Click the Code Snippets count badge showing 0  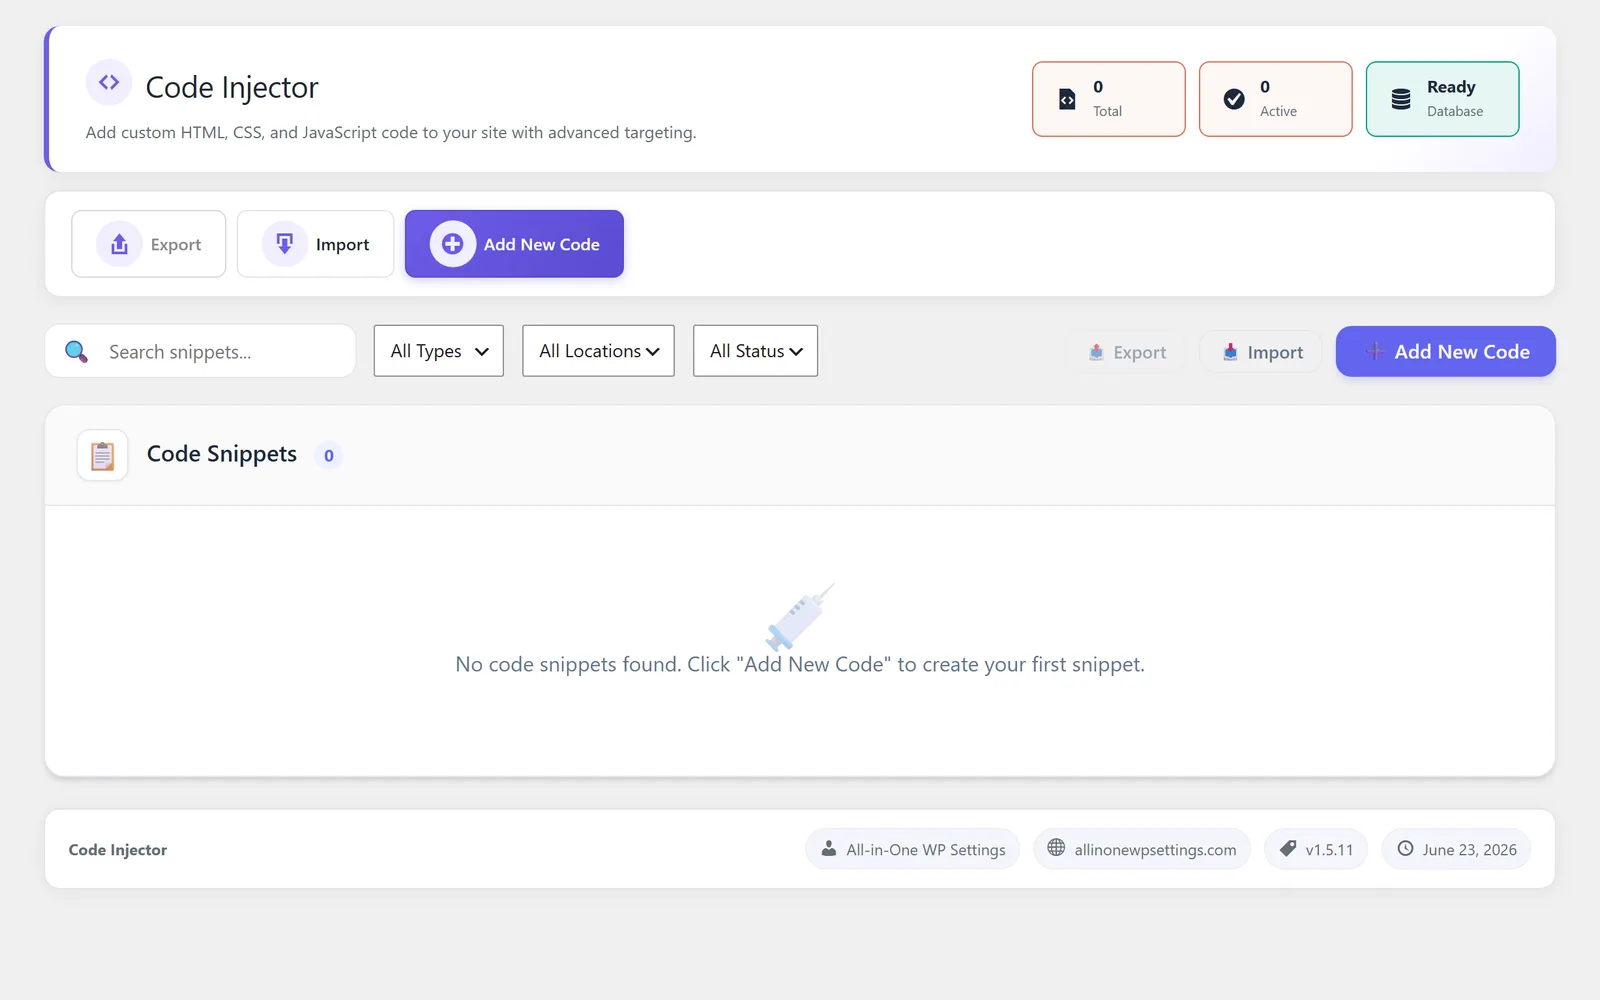click(x=329, y=455)
